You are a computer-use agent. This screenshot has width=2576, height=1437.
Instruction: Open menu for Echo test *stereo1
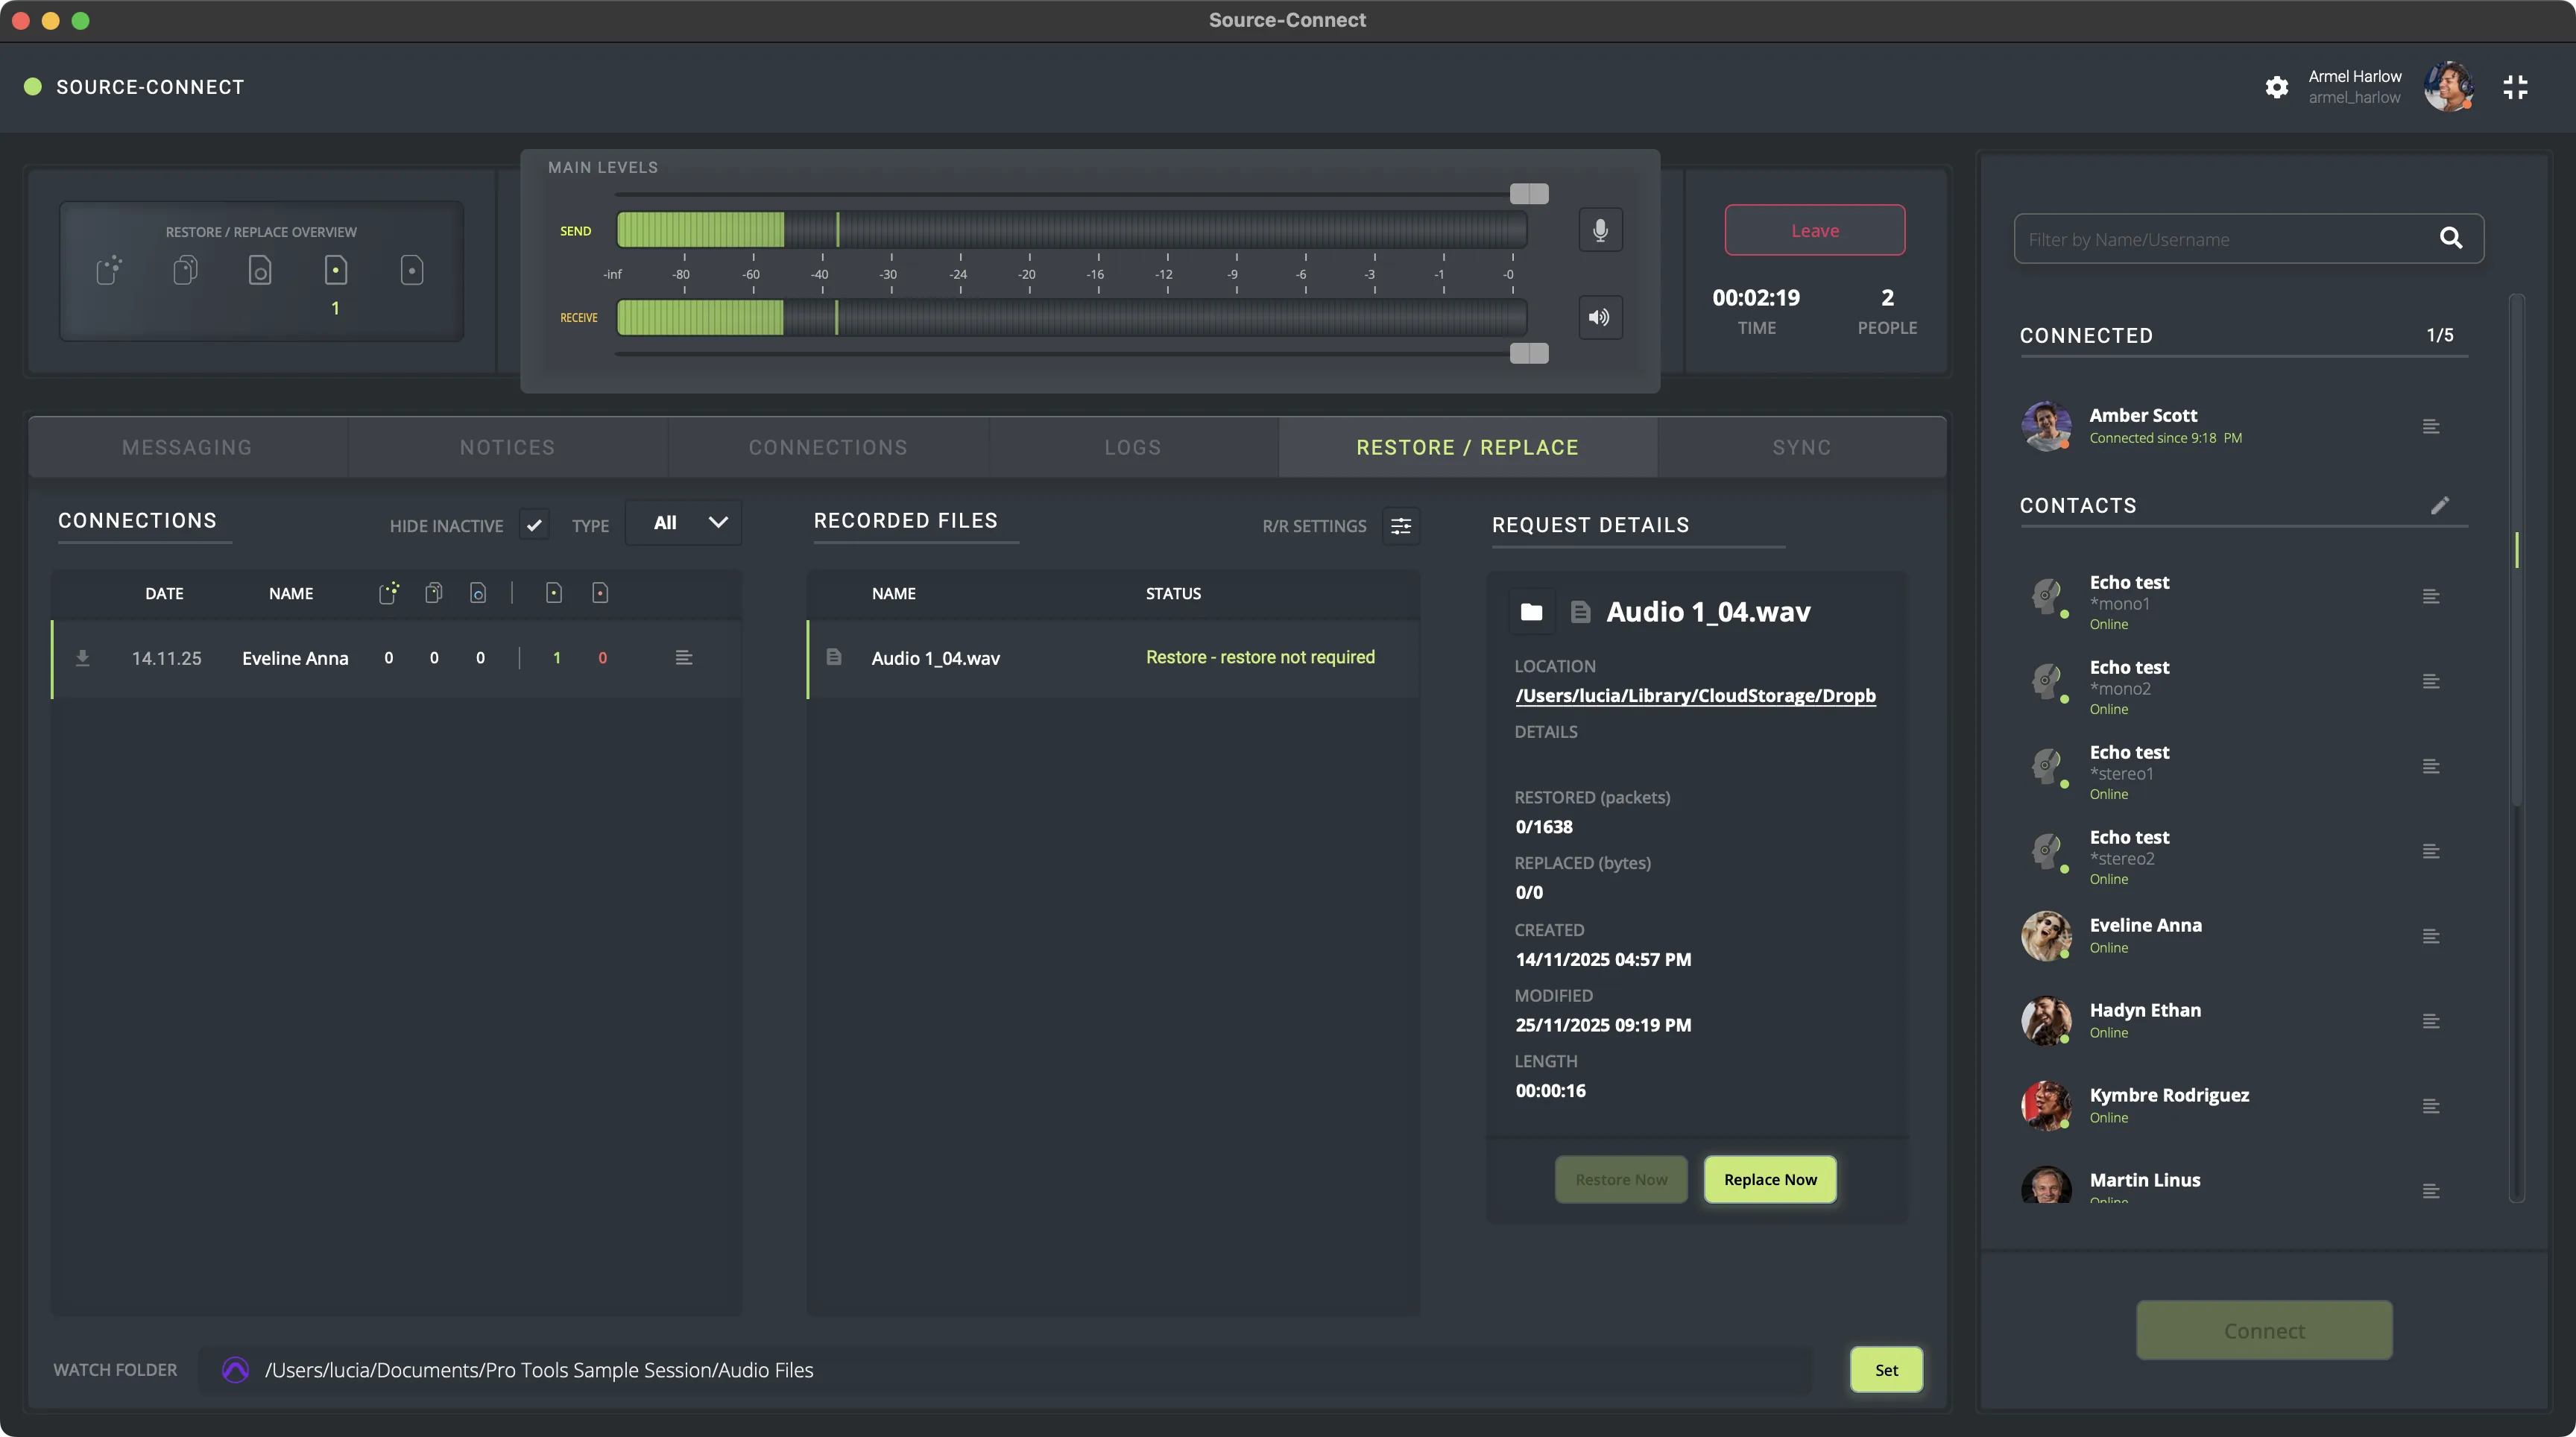pyautogui.click(x=2431, y=767)
